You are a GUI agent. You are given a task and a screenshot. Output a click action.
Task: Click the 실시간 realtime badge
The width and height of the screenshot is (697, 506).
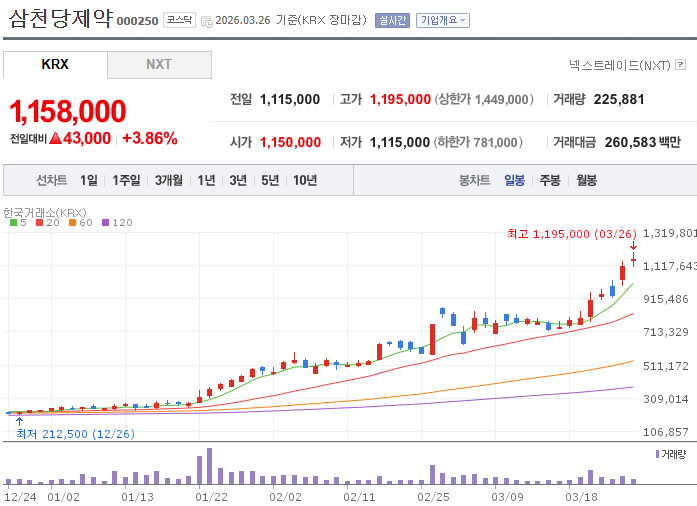coord(392,20)
